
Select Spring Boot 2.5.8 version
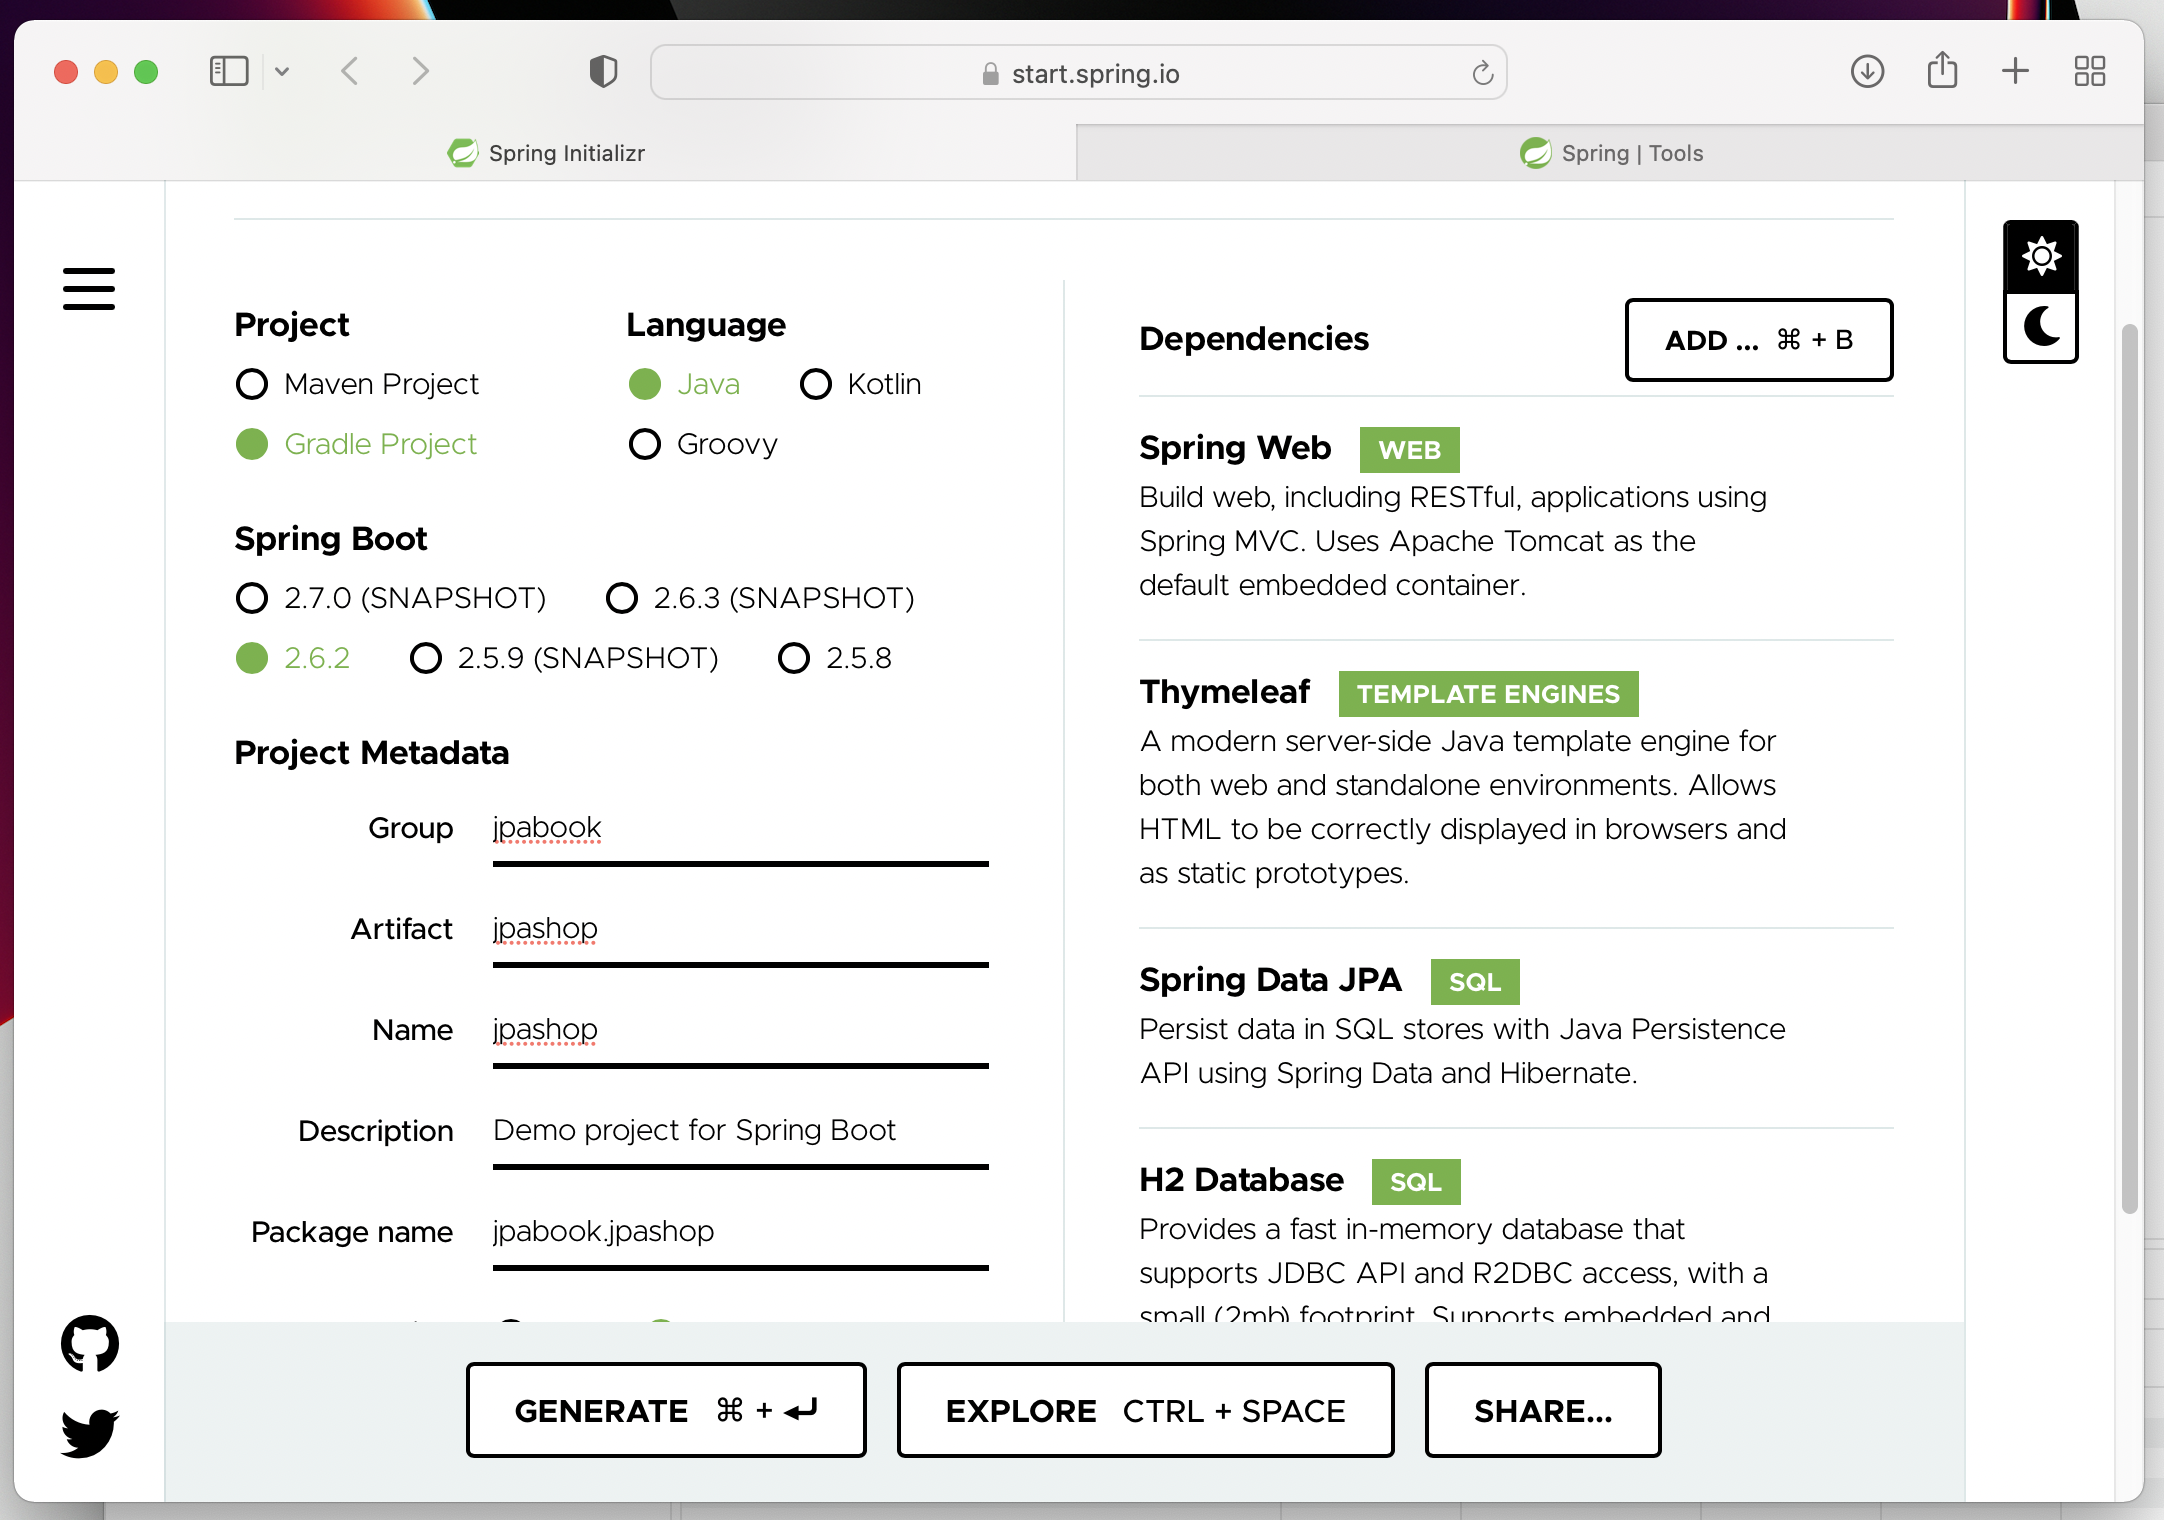835,658
